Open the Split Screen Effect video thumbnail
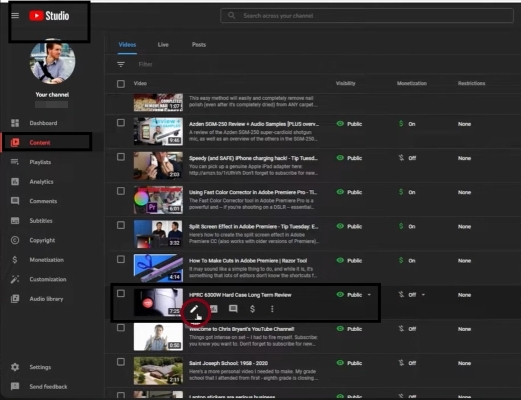This screenshot has width=521, height=400. coord(158,234)
